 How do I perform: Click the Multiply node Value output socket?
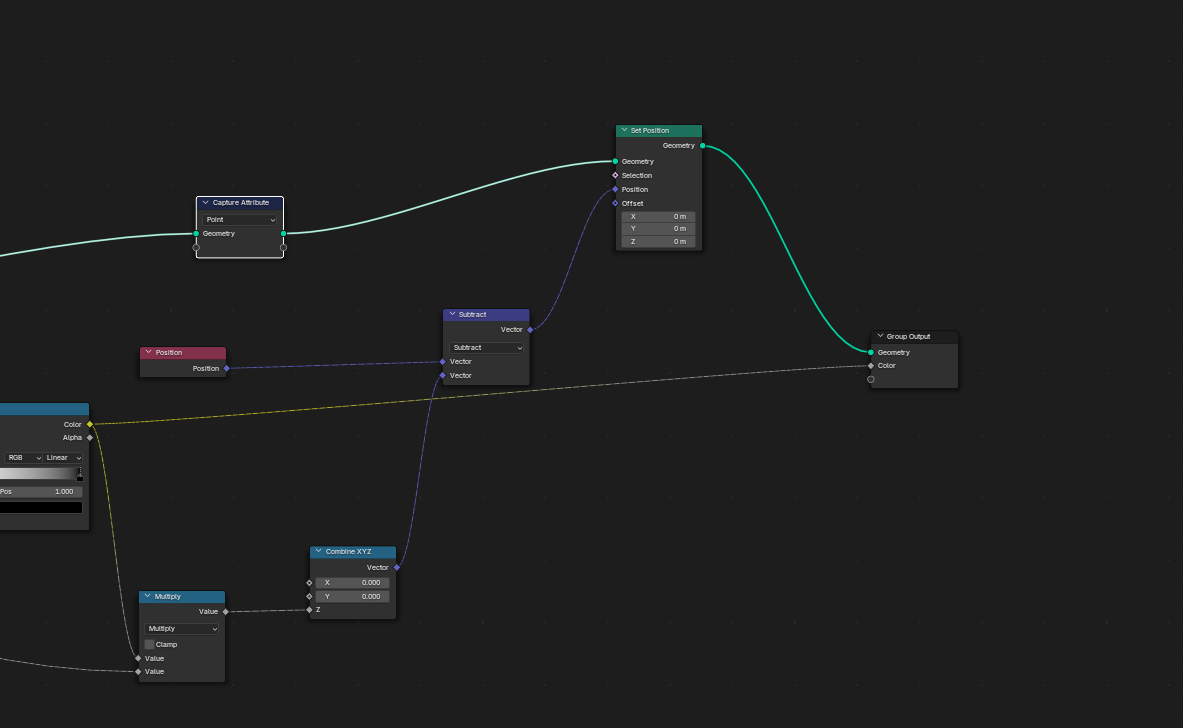(x=226, y=612)
